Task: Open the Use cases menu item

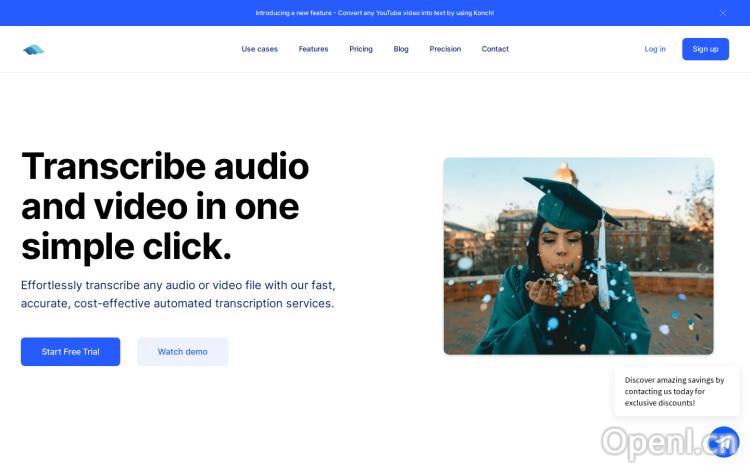Action: coord(259,49)
